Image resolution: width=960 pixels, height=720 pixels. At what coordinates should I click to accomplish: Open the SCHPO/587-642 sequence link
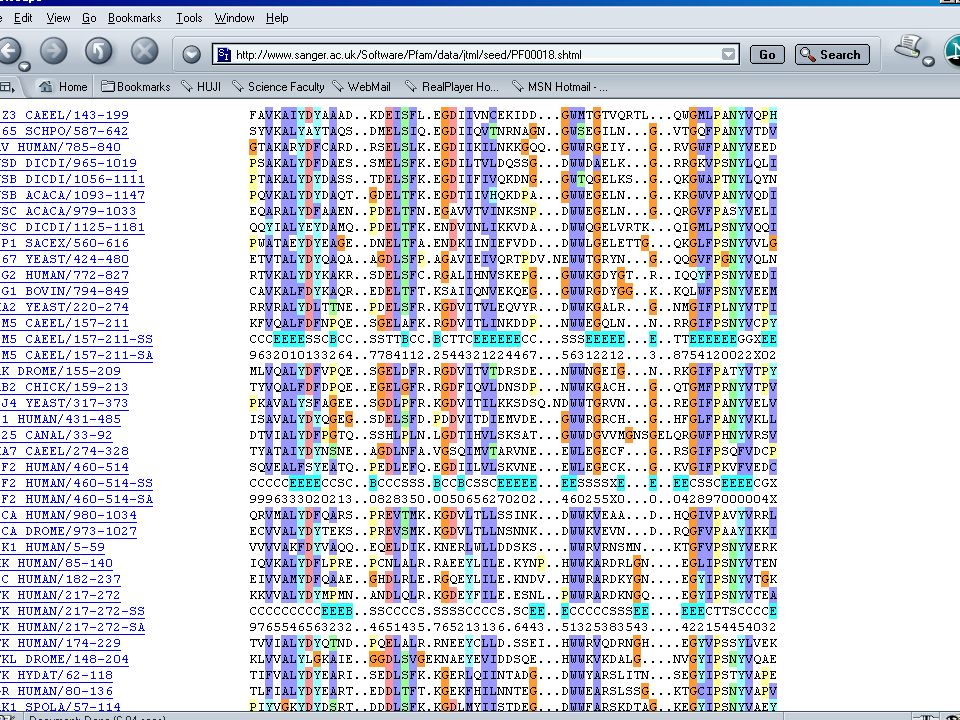point(64,131)
